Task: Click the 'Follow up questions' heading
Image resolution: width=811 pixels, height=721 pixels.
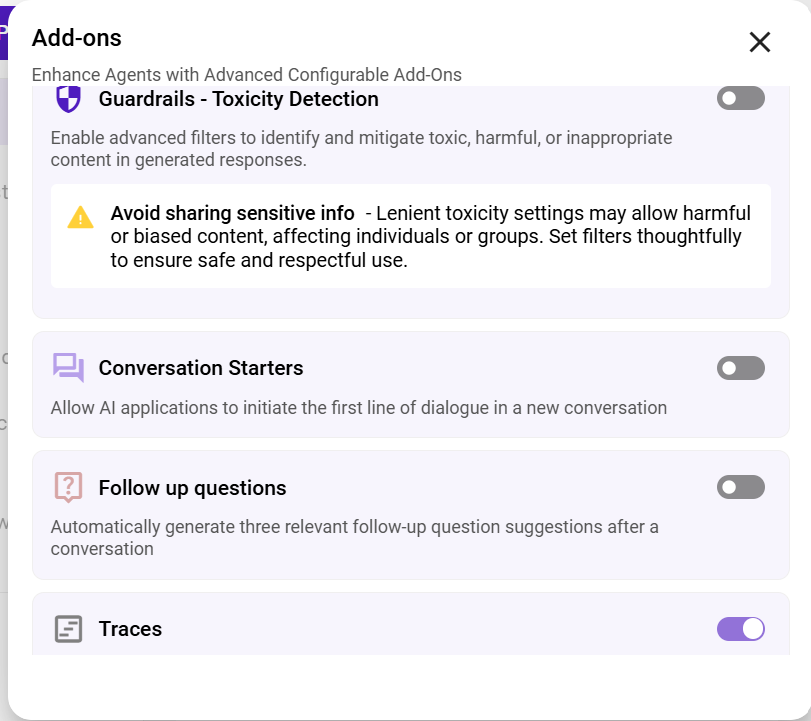Action: coord(192,488)
